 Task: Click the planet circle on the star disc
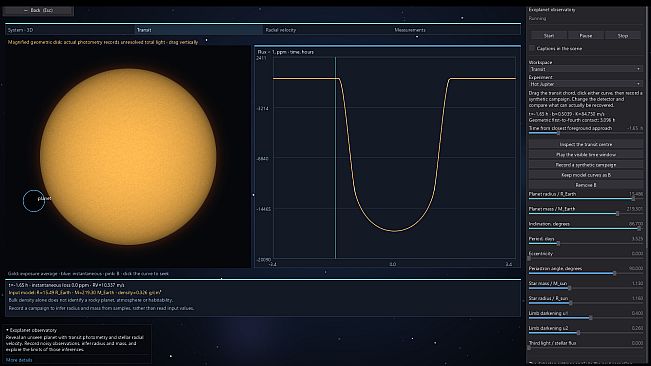click(34, 201)
